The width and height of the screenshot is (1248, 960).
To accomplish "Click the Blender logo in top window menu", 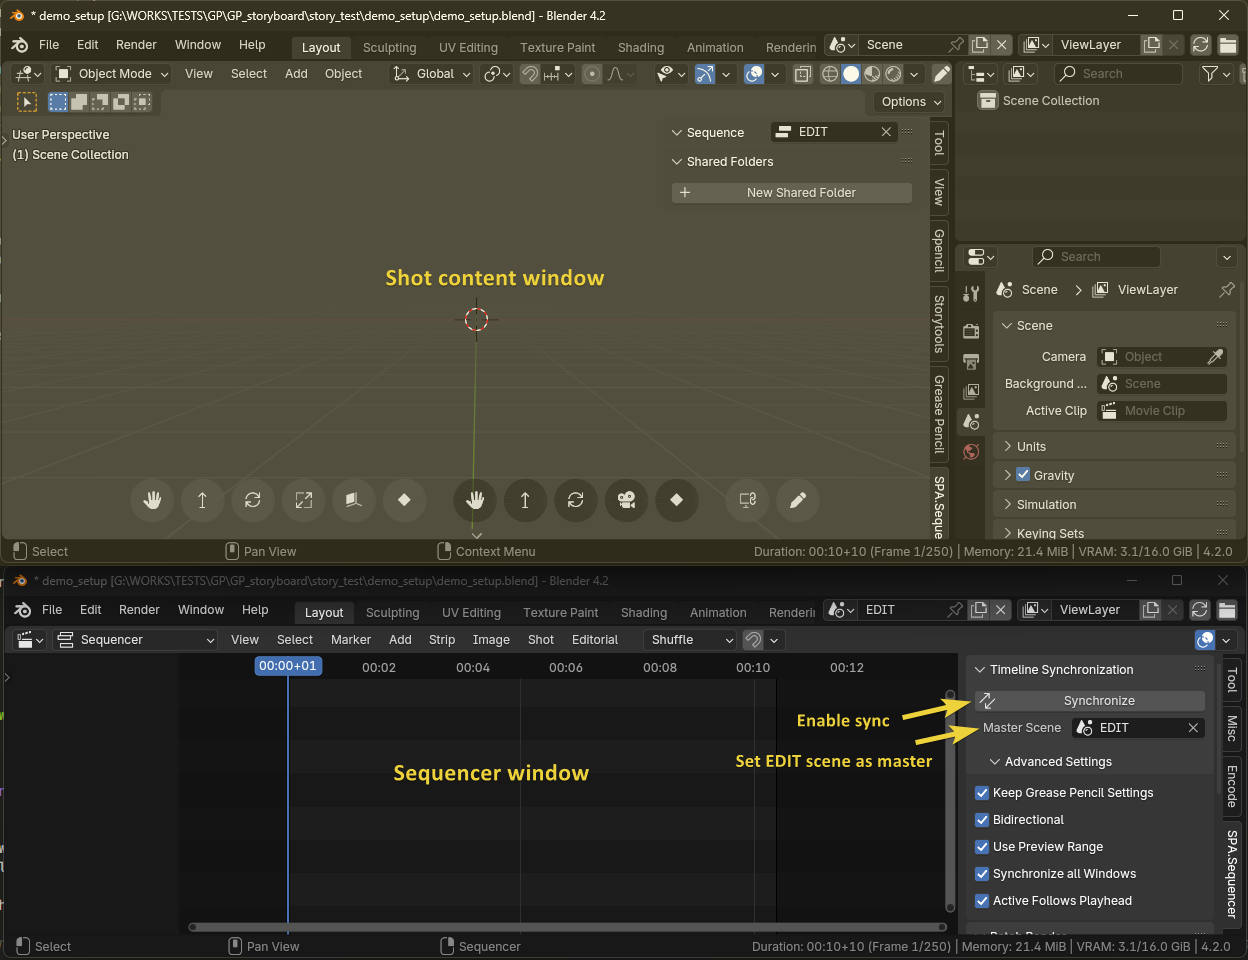I will [x=19, y=45].
